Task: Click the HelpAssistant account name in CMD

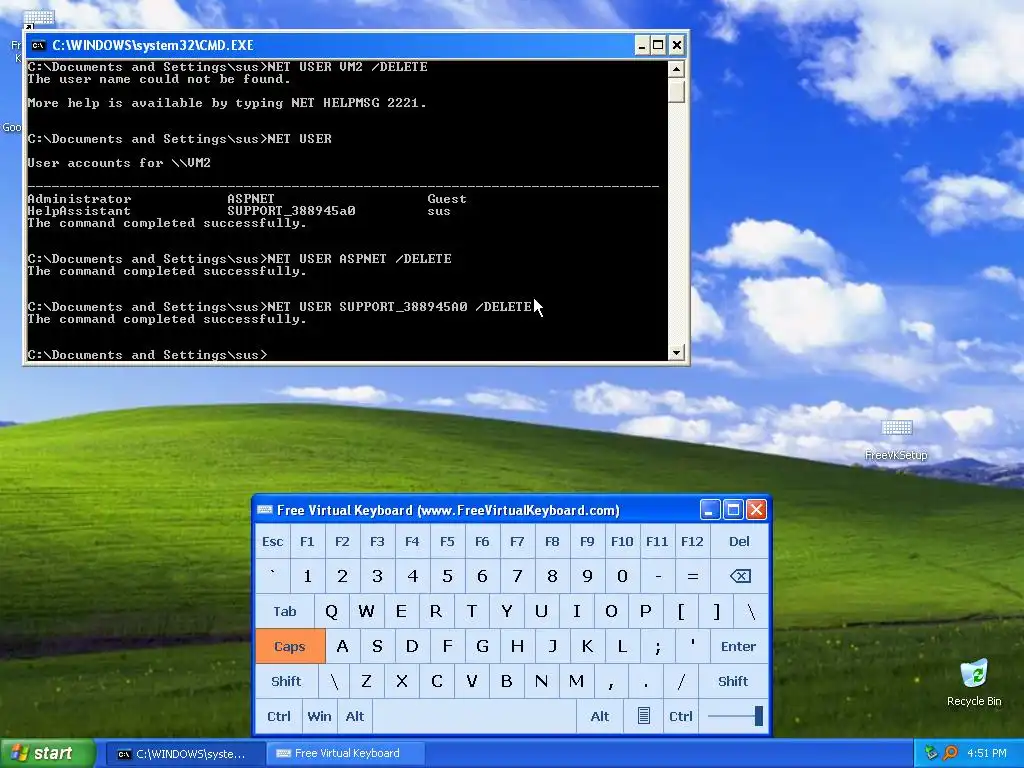Action: [x=79, y=211]
